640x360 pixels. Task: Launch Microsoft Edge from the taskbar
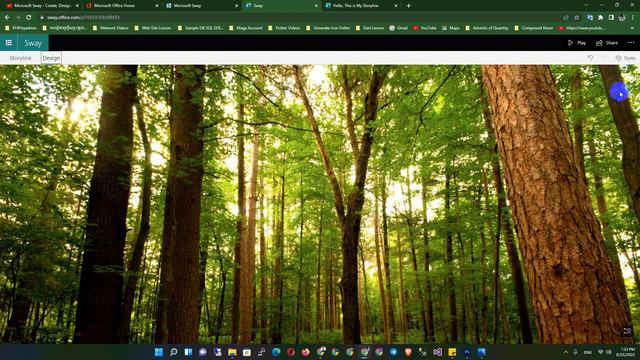point(276,352)
